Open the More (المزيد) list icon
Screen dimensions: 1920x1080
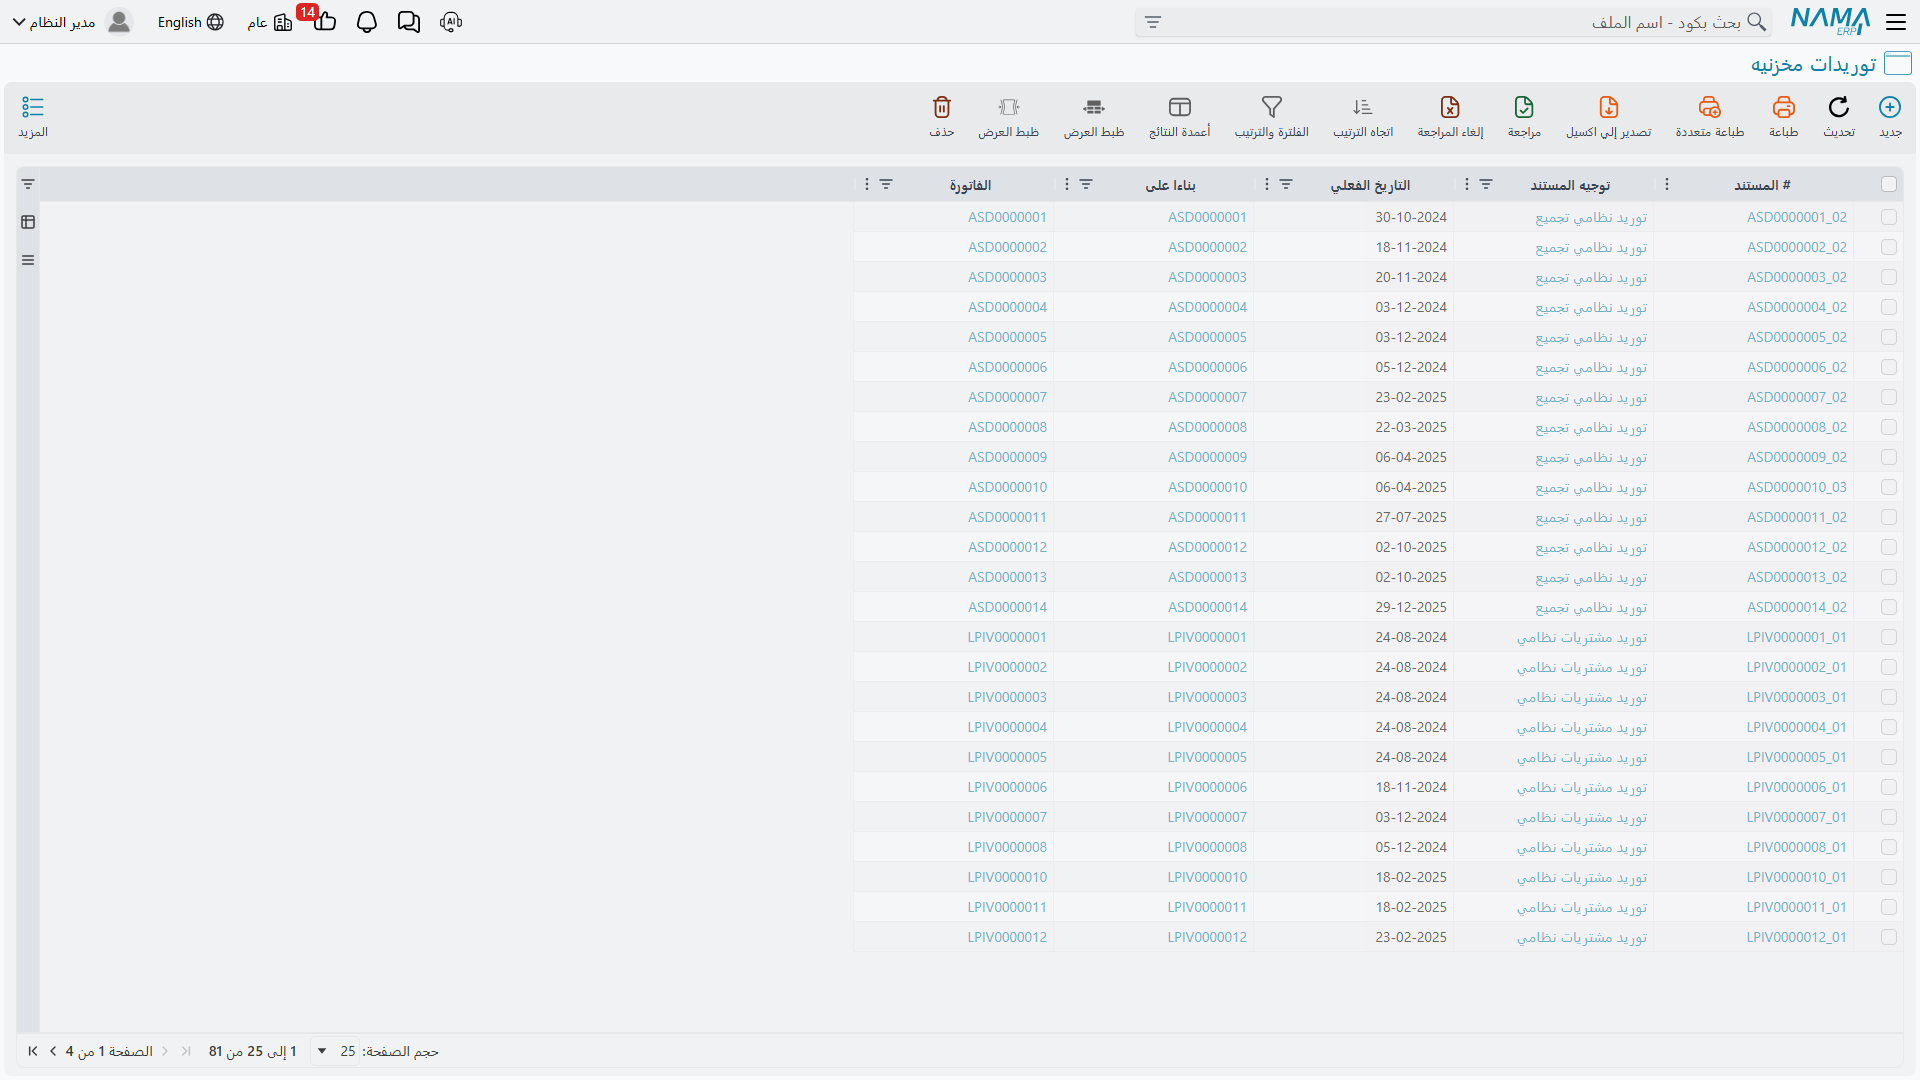tap(33, 107)
